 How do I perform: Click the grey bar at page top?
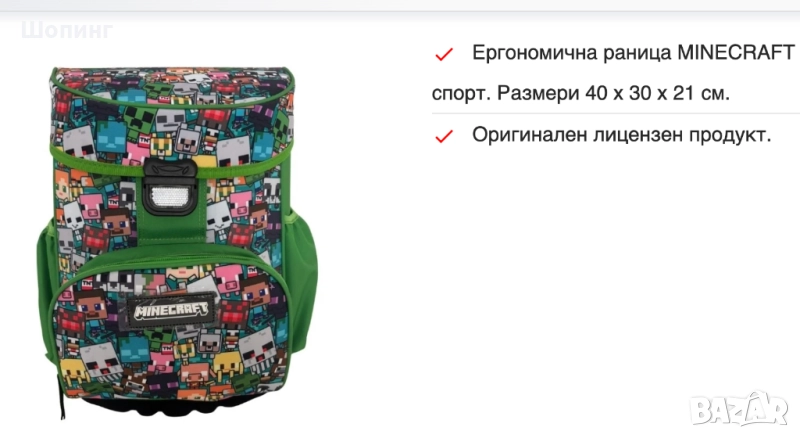tap(400, 6)
